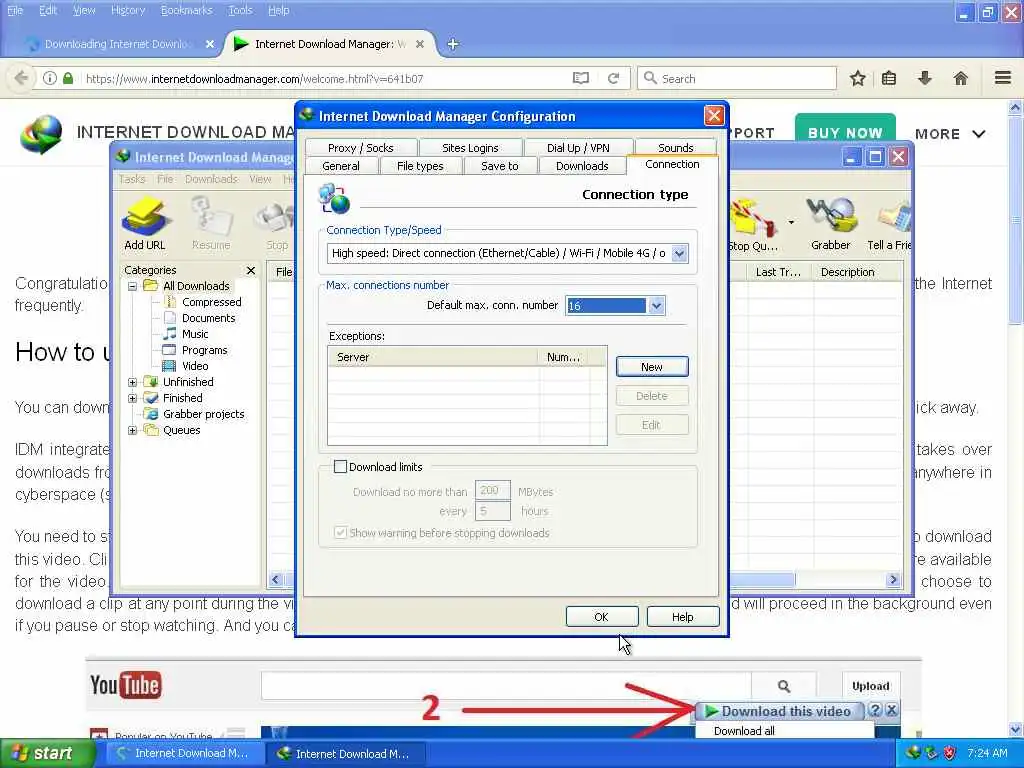The image size is (1024, 768).
Task: Click the page reload icon in address bar
Action: [x=613, y=78]
